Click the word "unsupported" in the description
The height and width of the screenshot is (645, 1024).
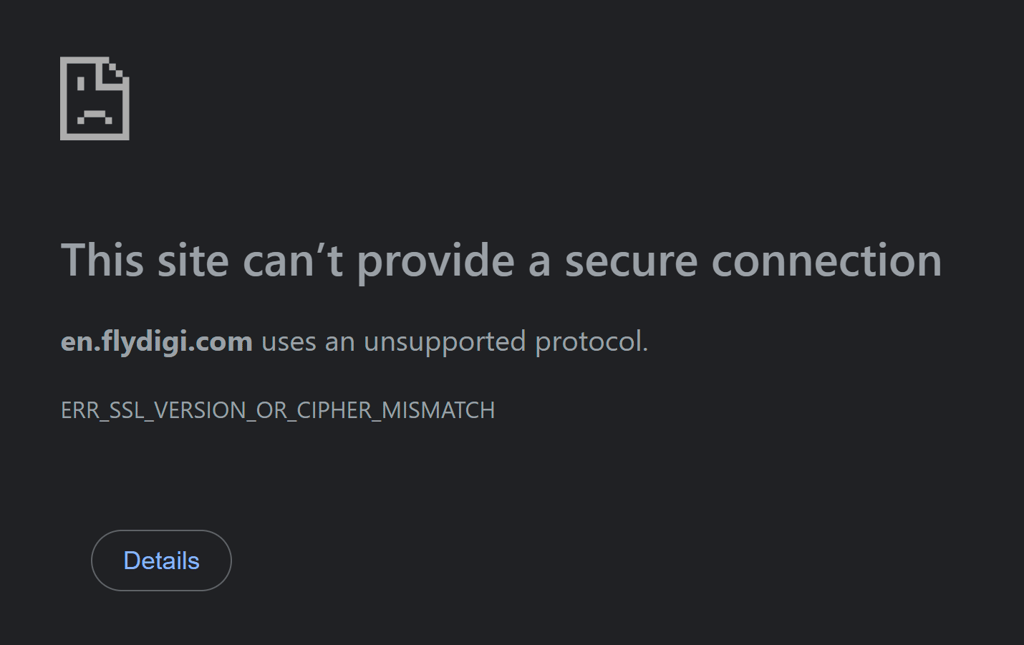coord(445,342)
